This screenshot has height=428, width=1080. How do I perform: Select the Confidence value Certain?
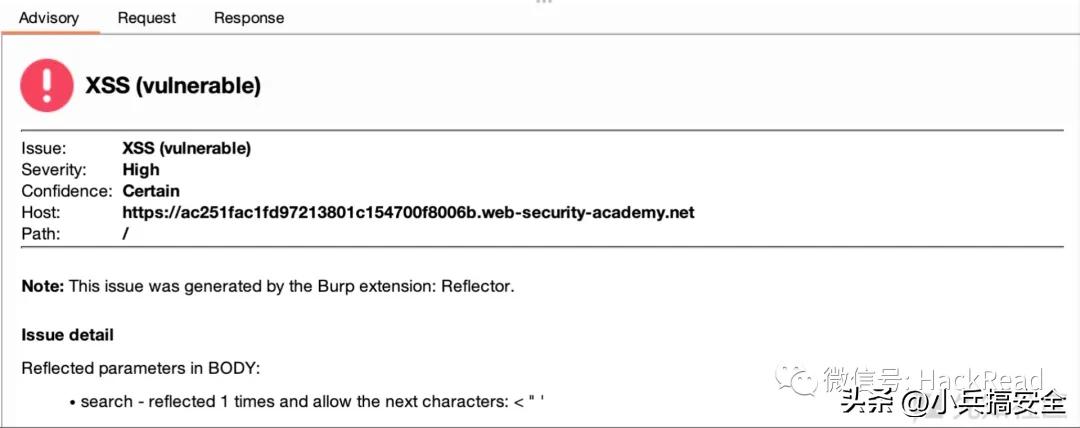point(151,191)
